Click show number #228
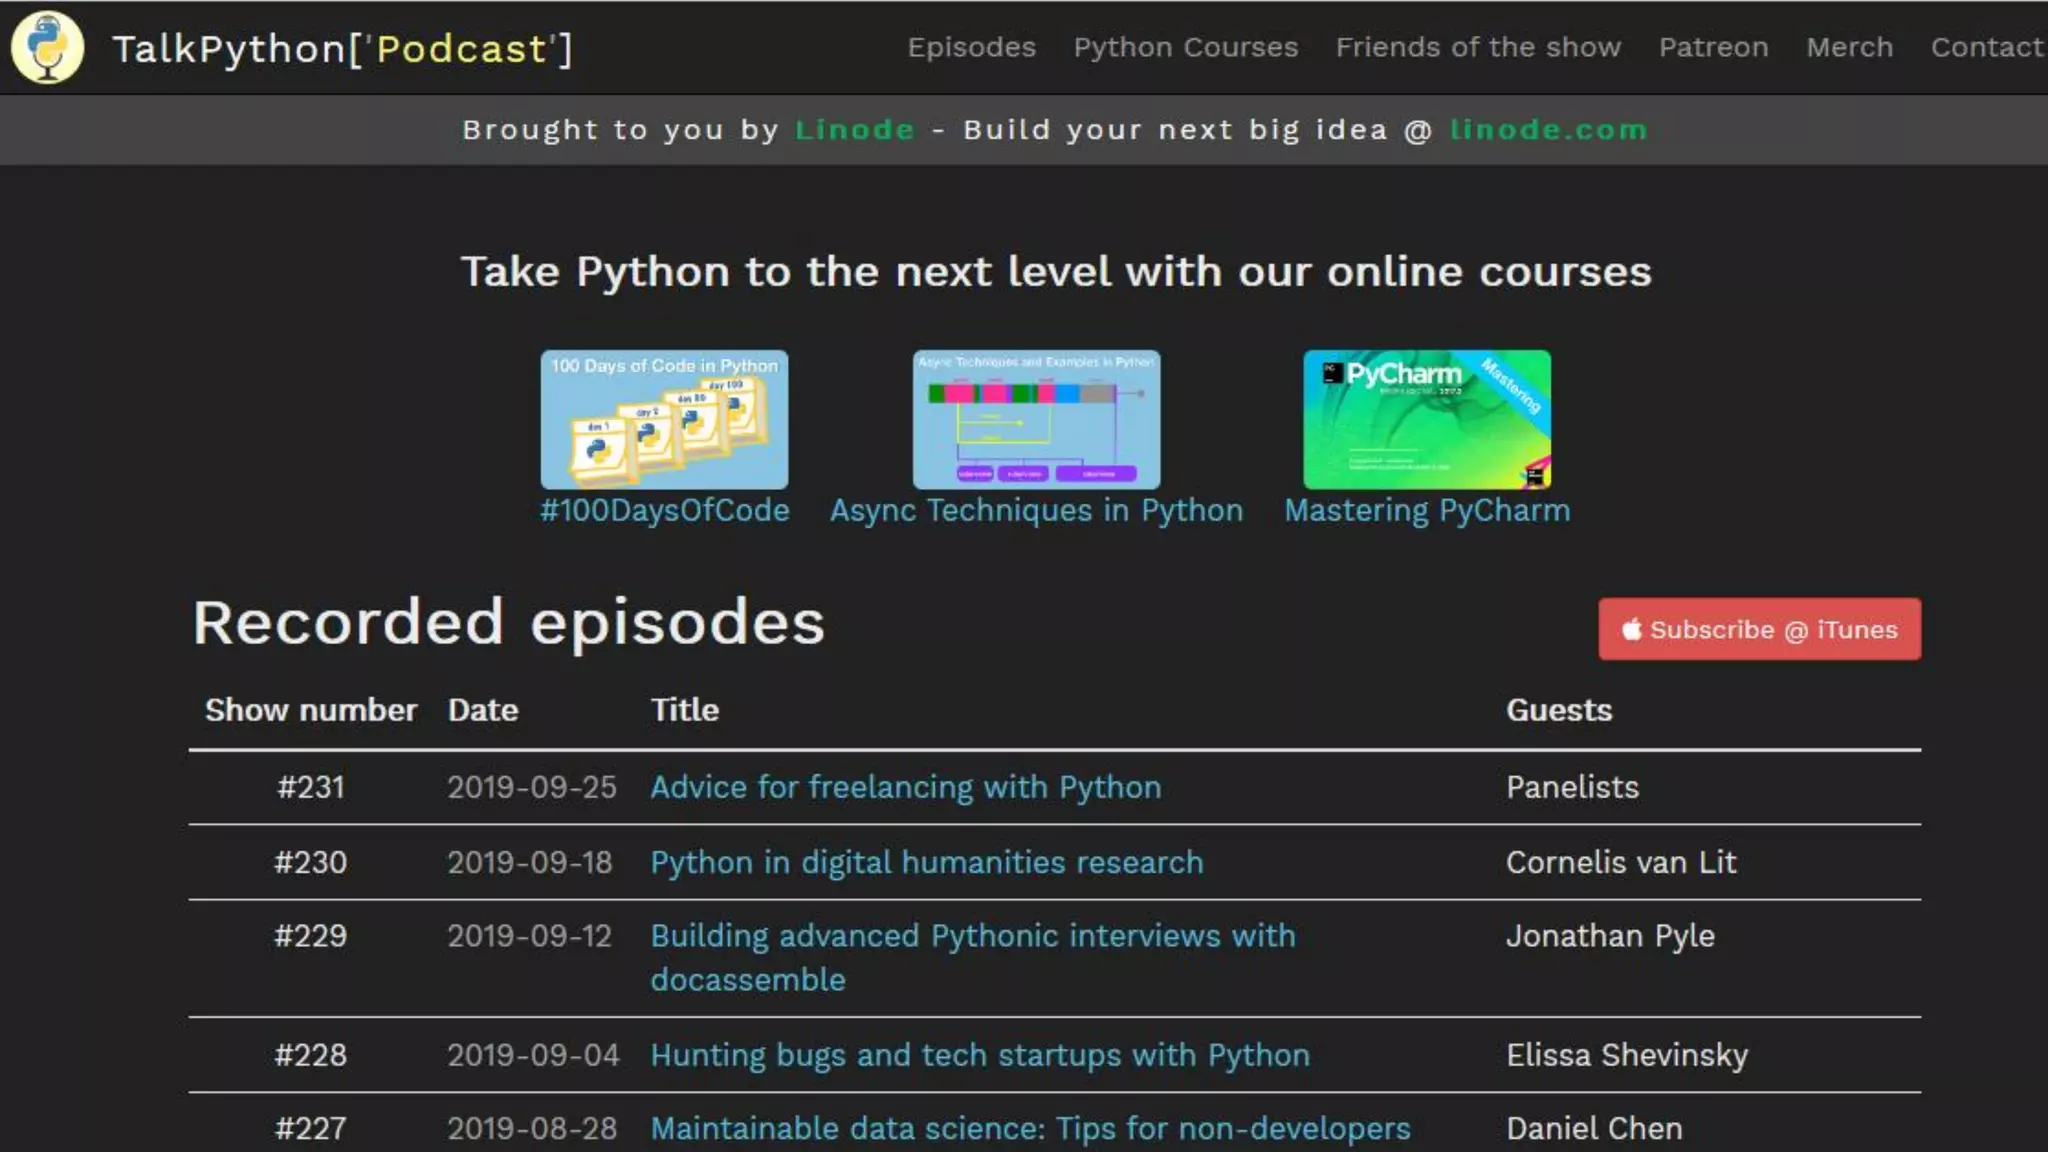2048x1152 pixels. [x=310, y=1055]
